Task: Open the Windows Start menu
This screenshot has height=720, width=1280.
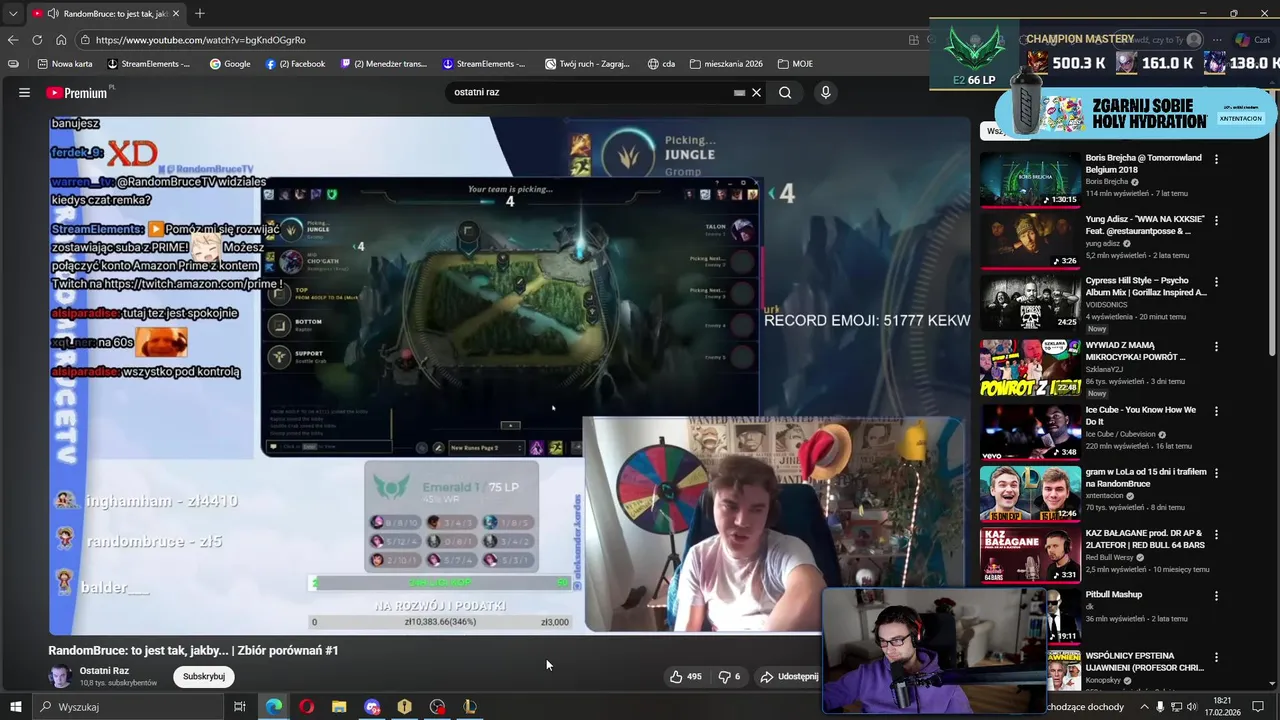Action: [15, 707]
